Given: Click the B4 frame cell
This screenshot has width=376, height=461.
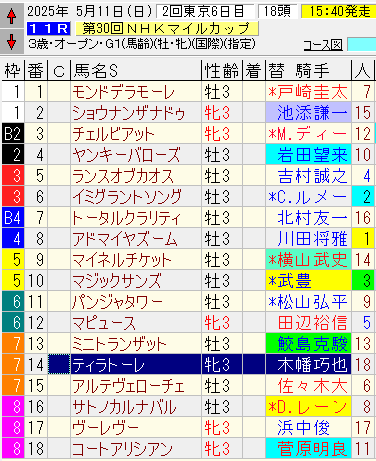Looking at the screenshot, I should pyautogui.click(x=13, y=218).
